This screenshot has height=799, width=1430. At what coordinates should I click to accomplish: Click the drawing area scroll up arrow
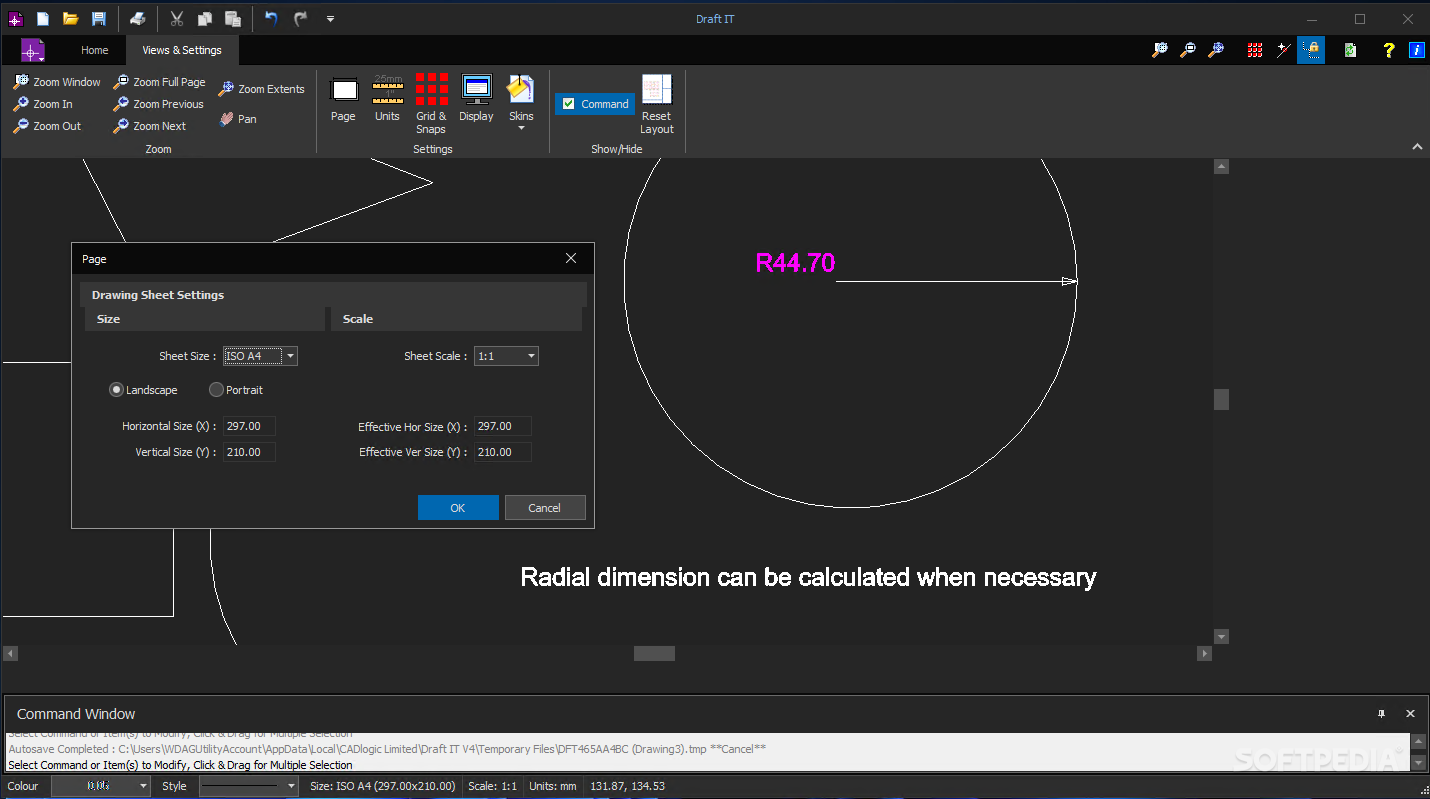pos(1221,167)
